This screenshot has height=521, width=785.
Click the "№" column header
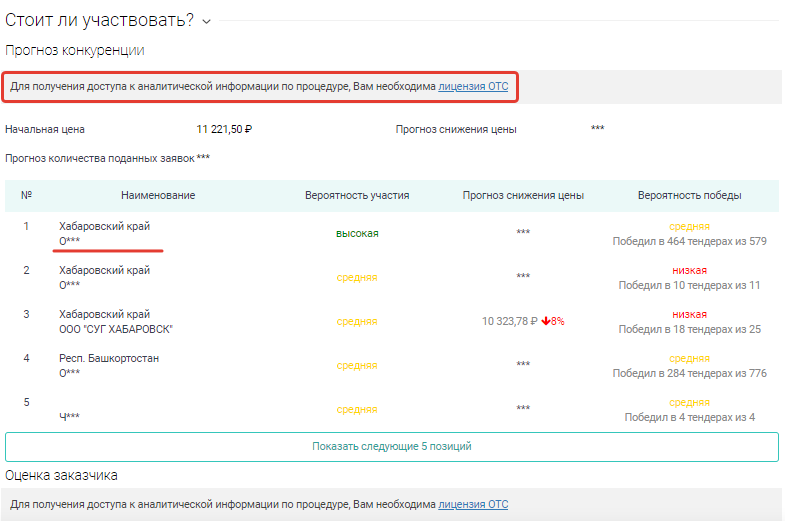click(x=27, y=195)
